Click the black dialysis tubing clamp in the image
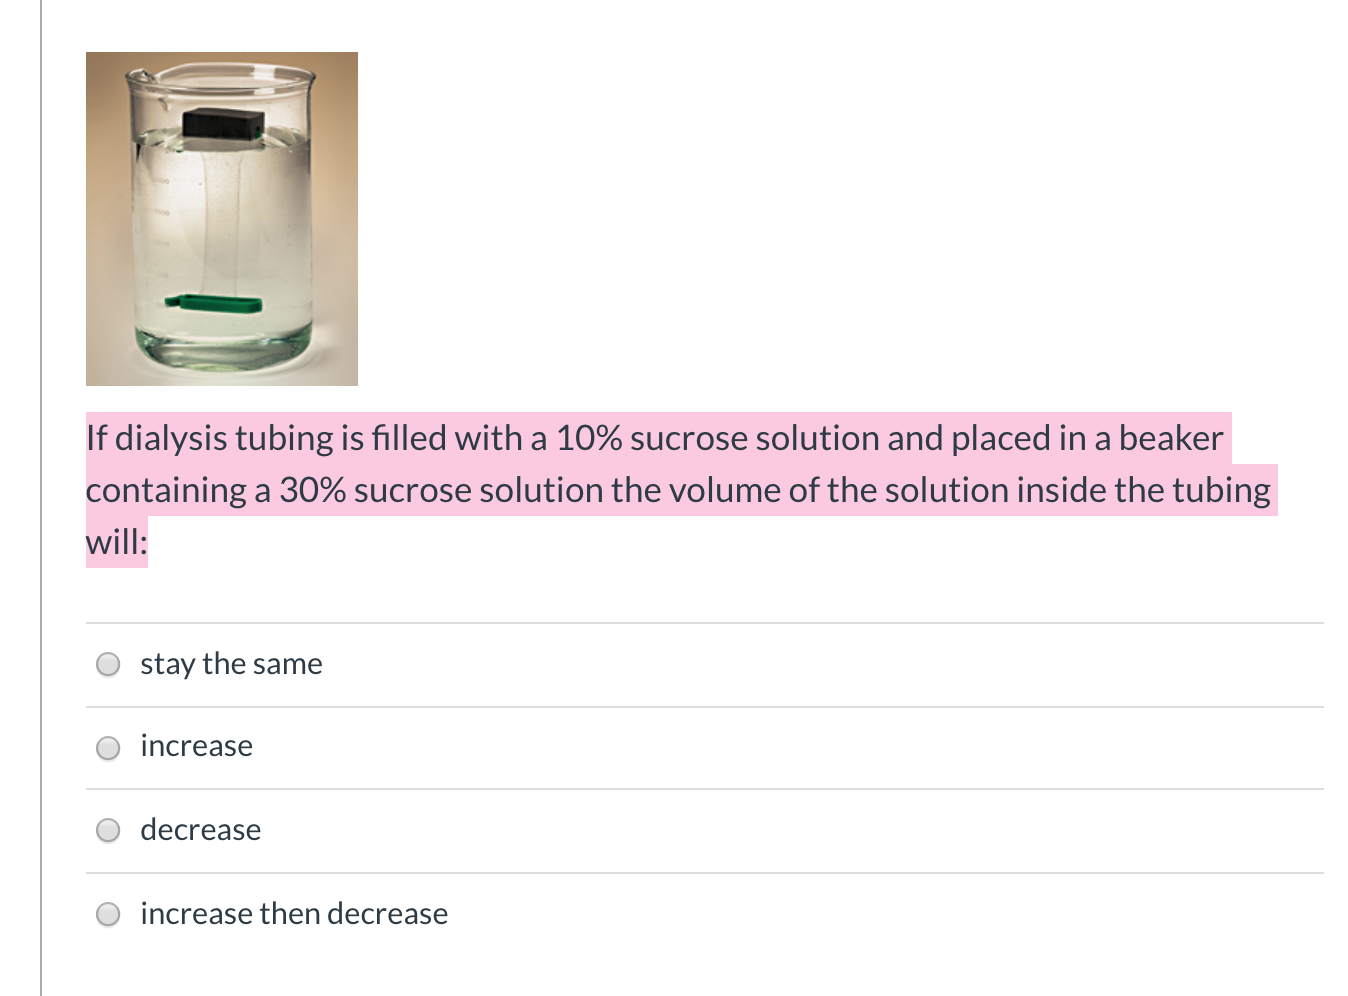 click(221, 122)
